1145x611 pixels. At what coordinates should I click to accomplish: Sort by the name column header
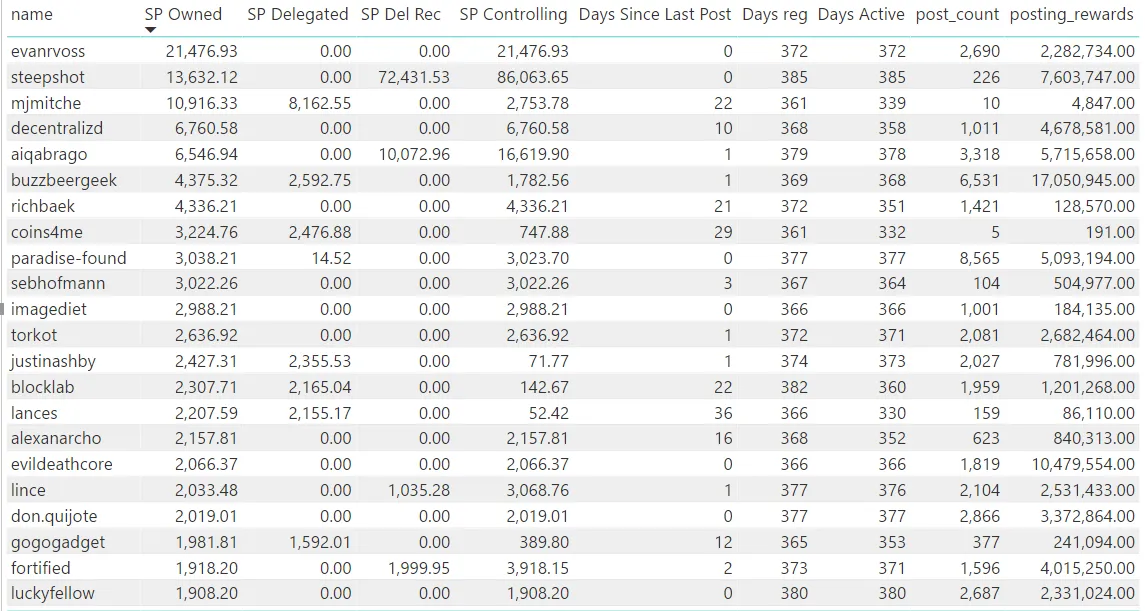coord(31,15)
